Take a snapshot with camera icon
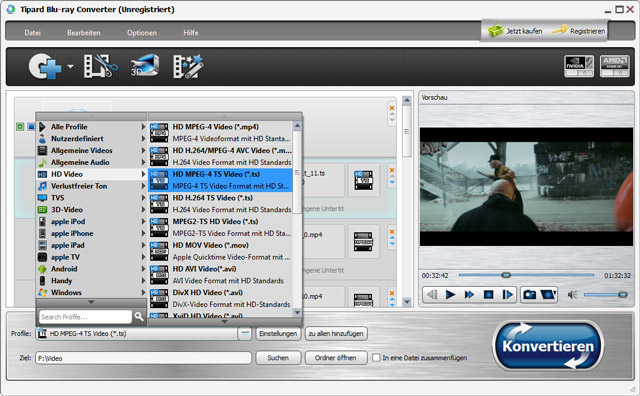640x396 pixels. (529, 294)
